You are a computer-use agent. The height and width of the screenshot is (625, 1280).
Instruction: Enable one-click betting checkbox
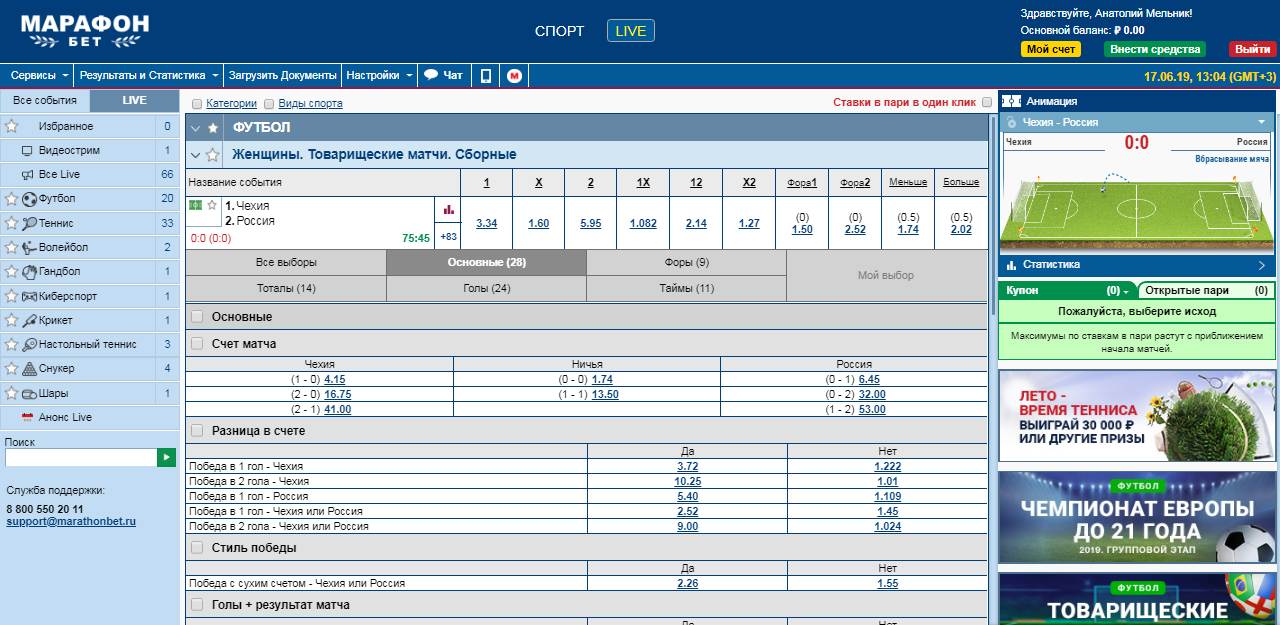click(987, 102)
